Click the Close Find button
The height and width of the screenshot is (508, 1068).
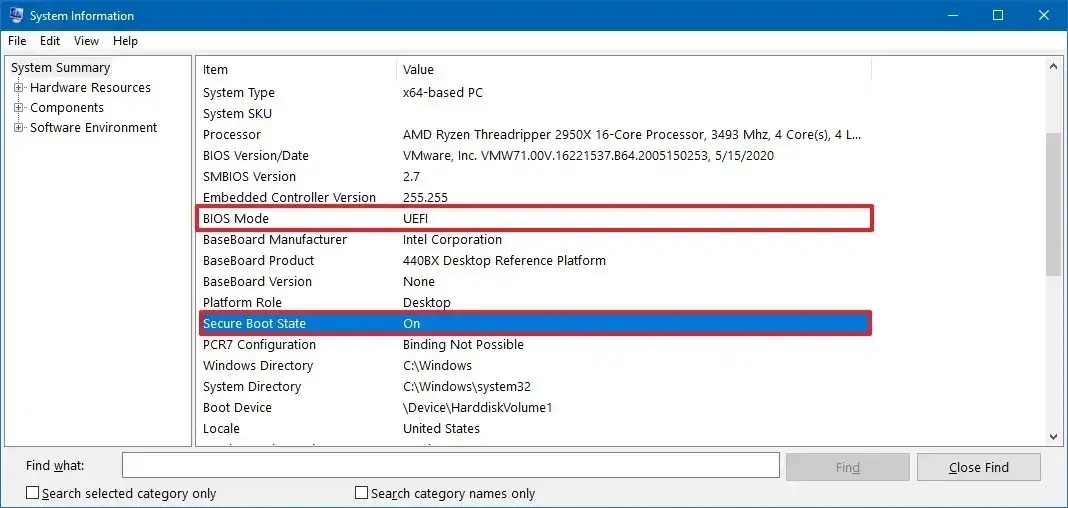tap(979, 467)
